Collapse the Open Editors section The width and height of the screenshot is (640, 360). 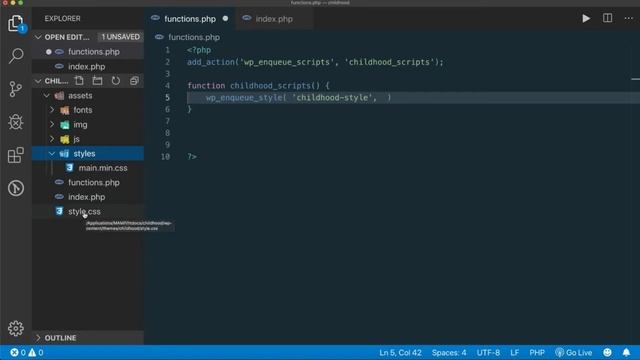click(38, 37)
